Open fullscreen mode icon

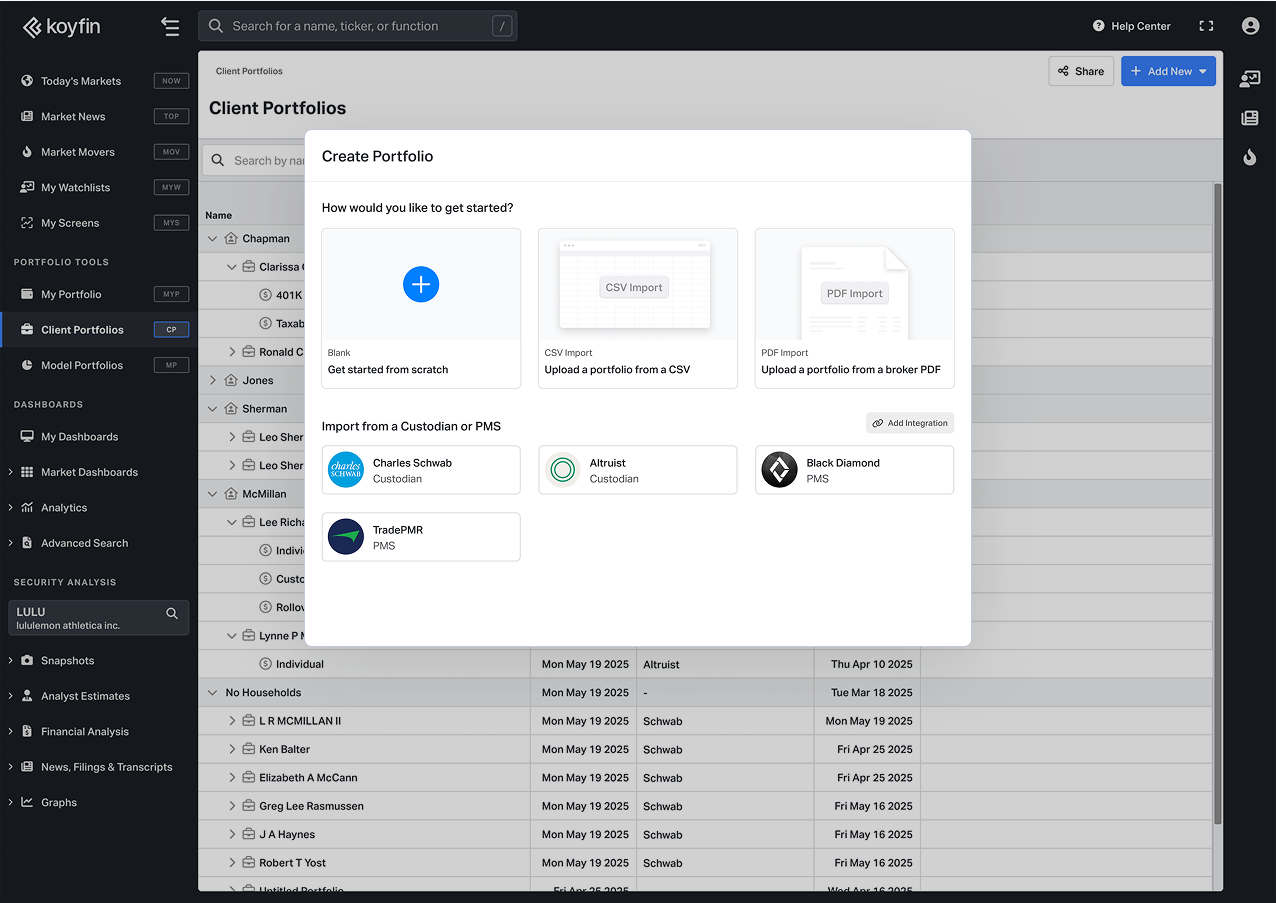point(1206,26)
